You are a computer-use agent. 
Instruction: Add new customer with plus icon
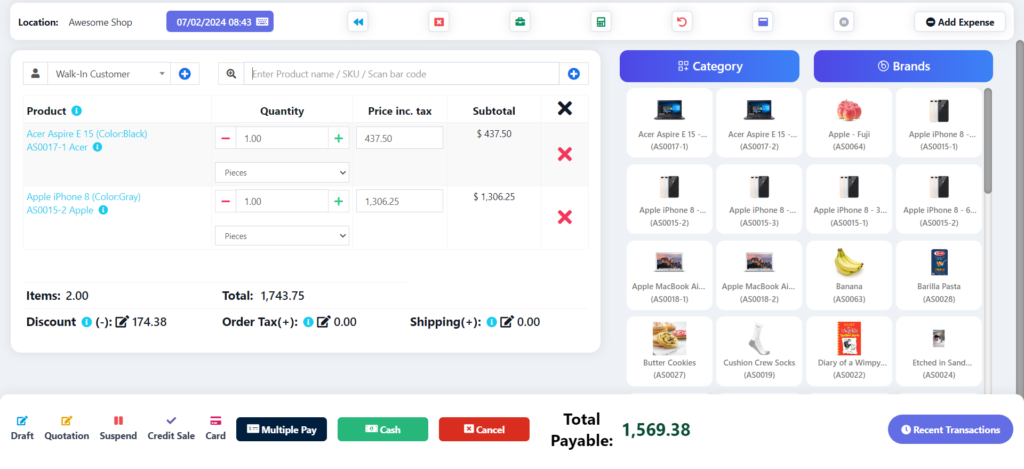(184, 73)
